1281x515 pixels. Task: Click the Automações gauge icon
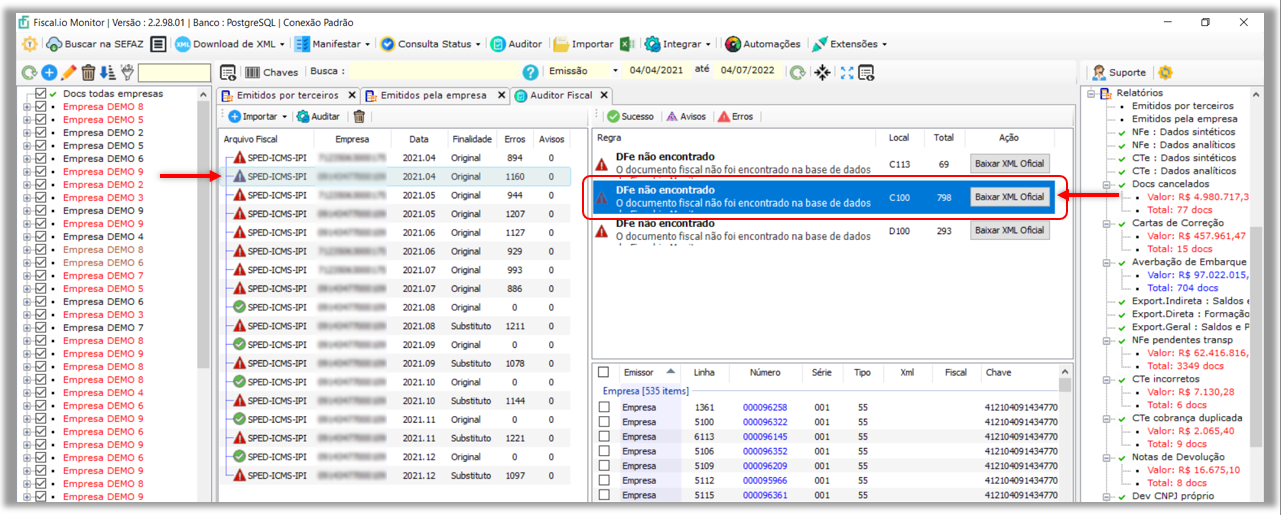(x=733, y=44)
